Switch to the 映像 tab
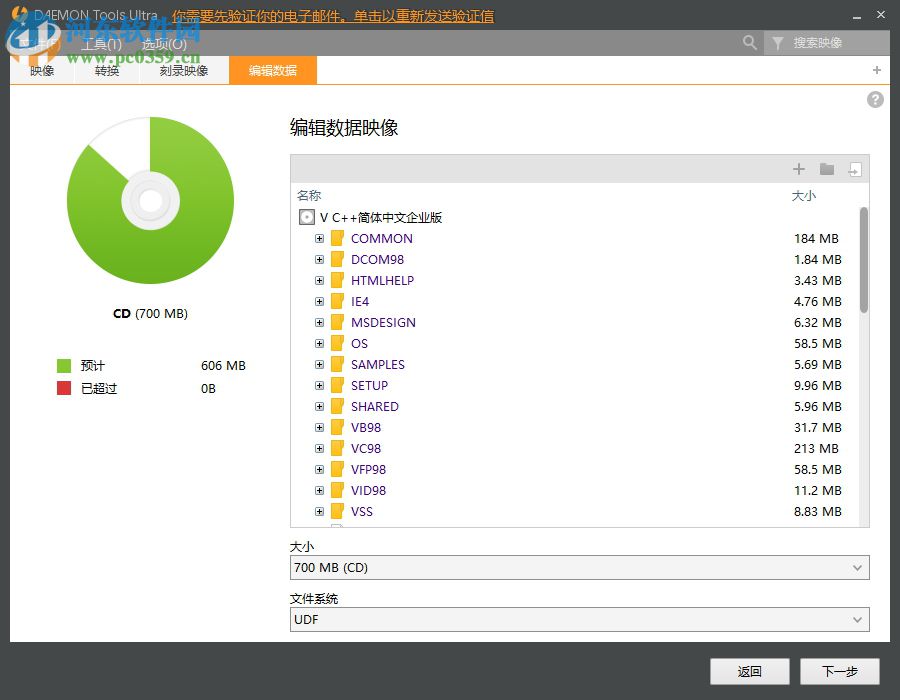The width and height of the screenshot is (900, 700). 41,70
